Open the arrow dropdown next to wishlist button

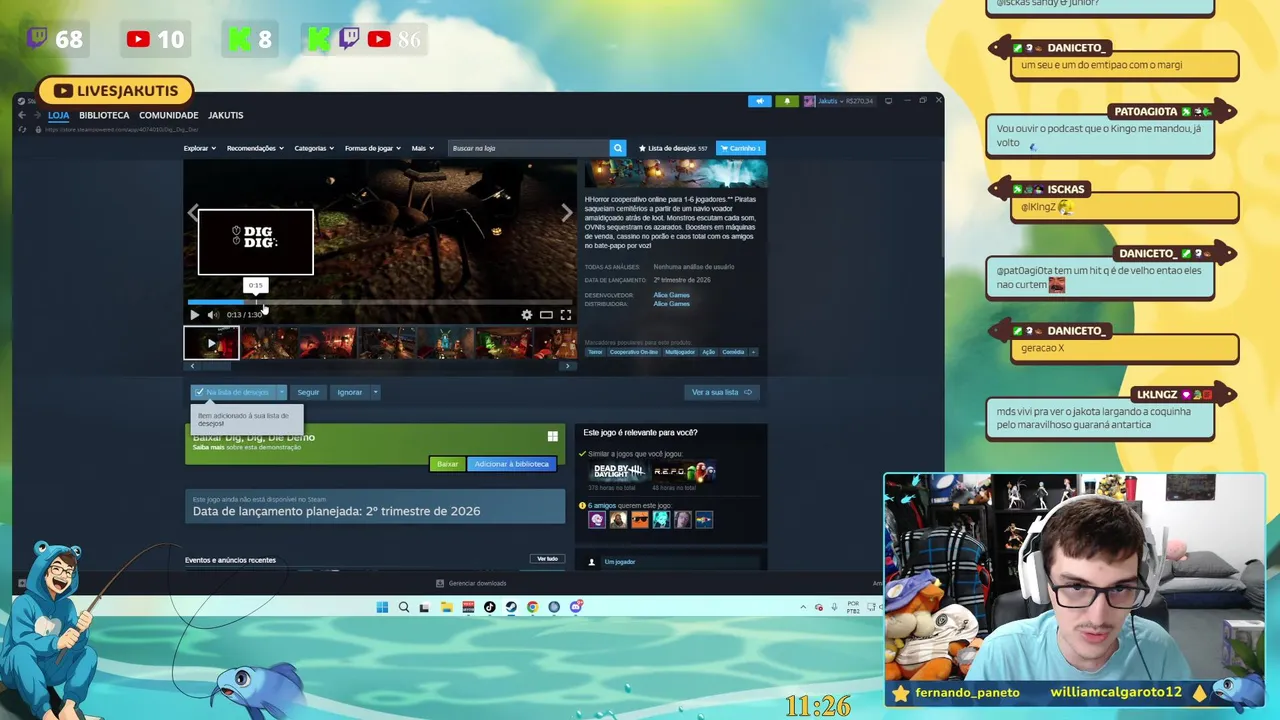[x=282, y=392]
